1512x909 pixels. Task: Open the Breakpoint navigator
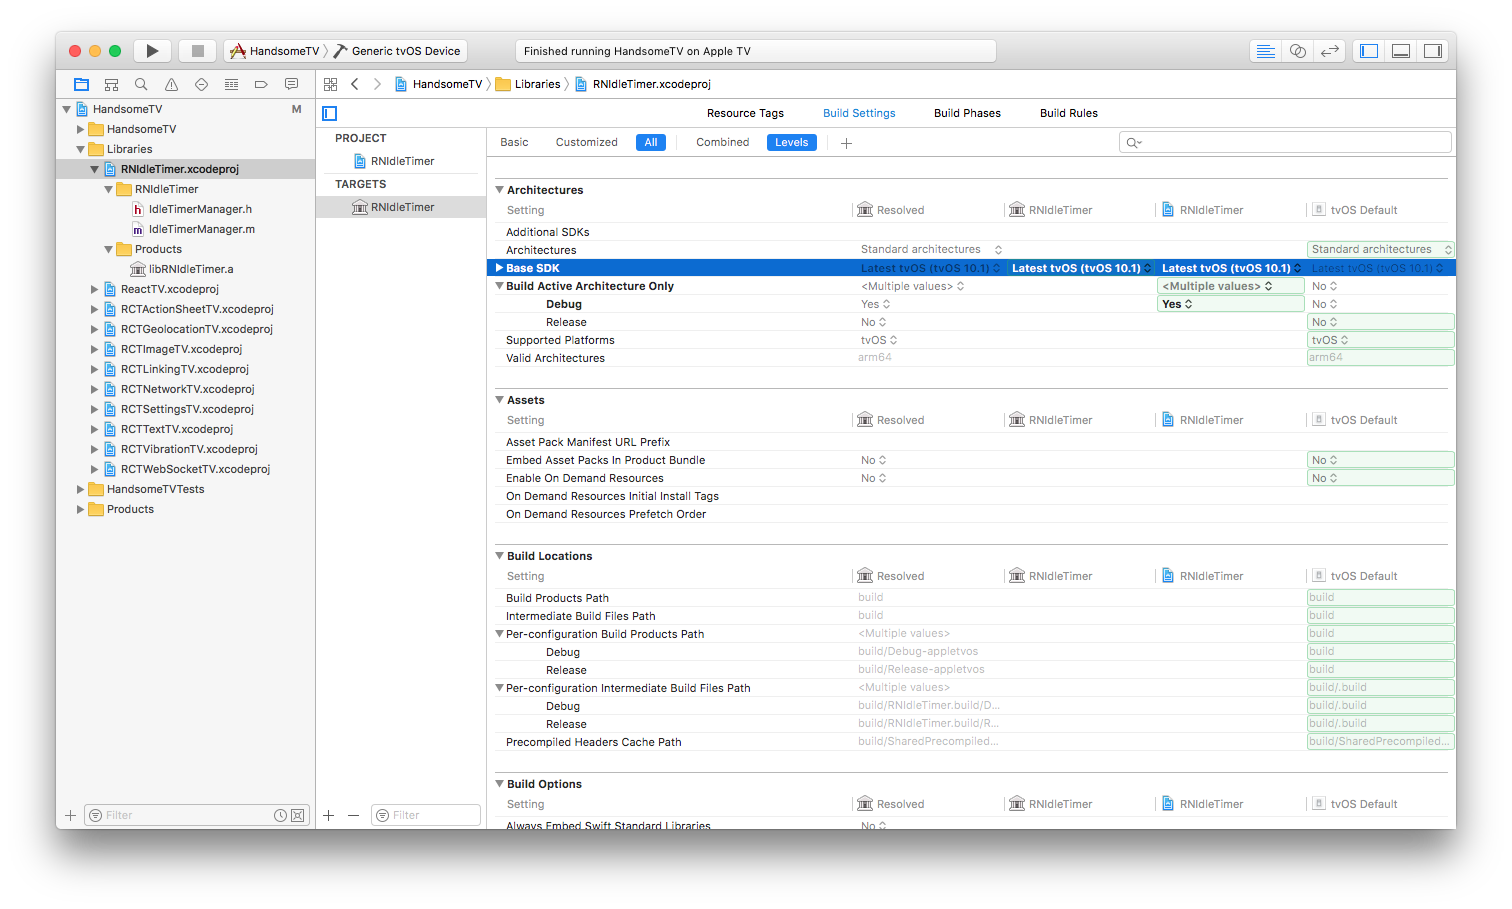[x=261, y=84]
